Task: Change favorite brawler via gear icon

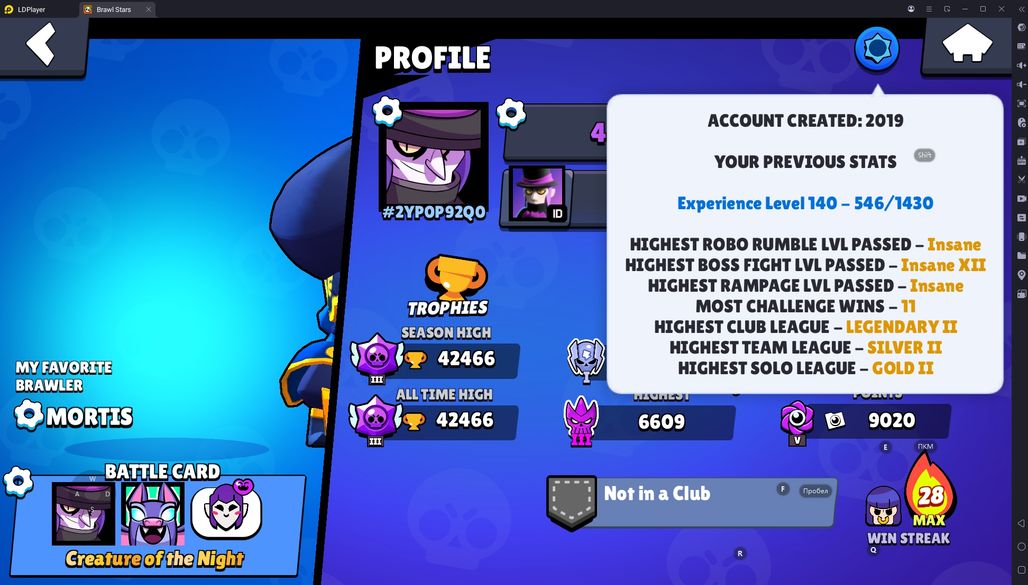Action: pyautogui.click(x=28, y=416)
